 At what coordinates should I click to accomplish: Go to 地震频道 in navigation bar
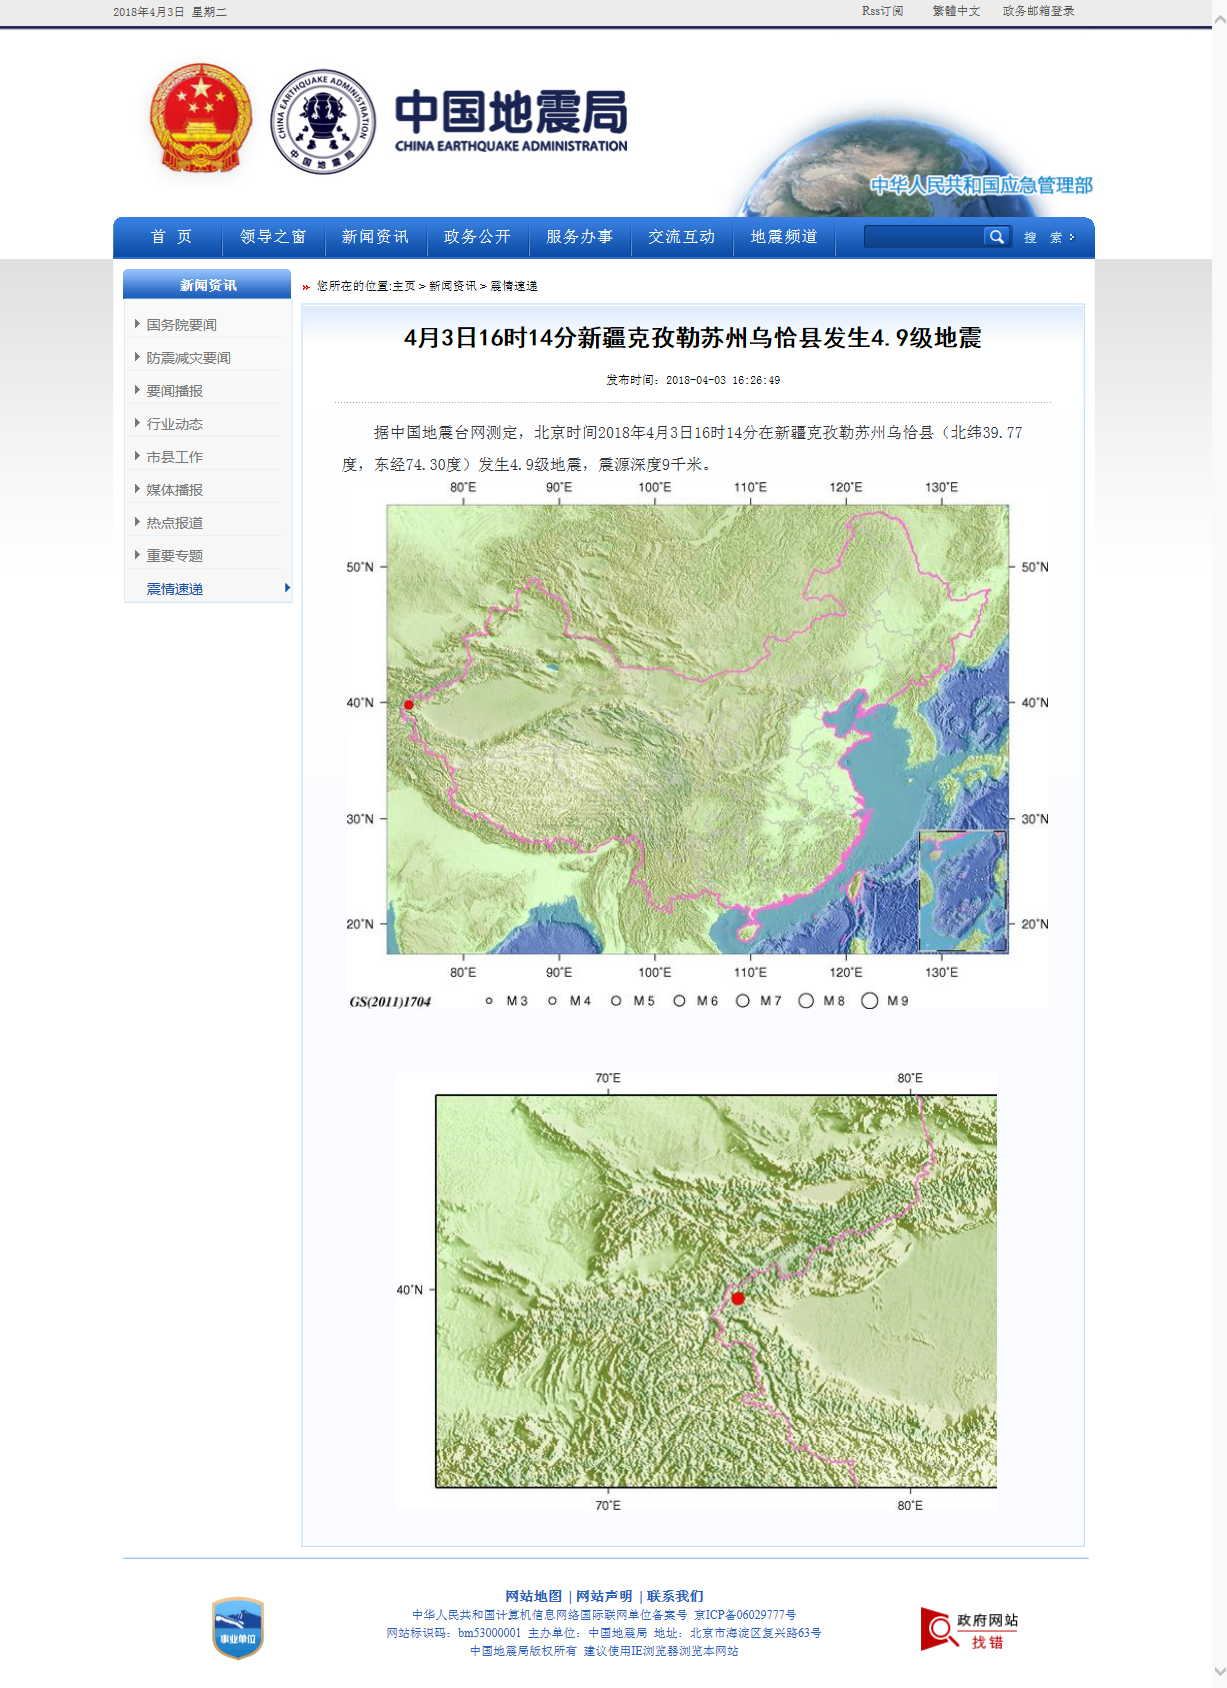[x=784, y=237]
